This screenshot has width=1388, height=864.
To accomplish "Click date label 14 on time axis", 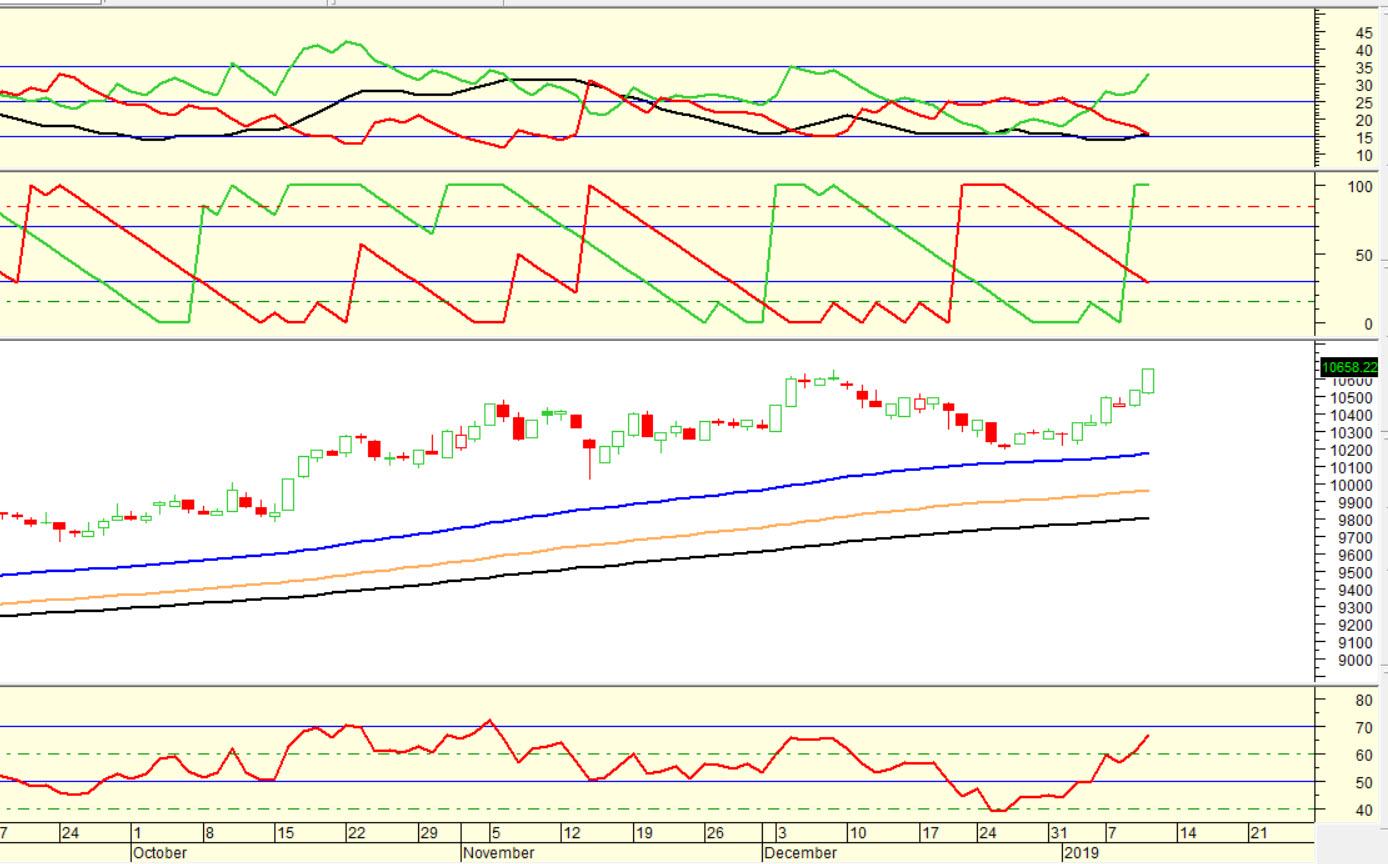I will (x=1187, y=833).
